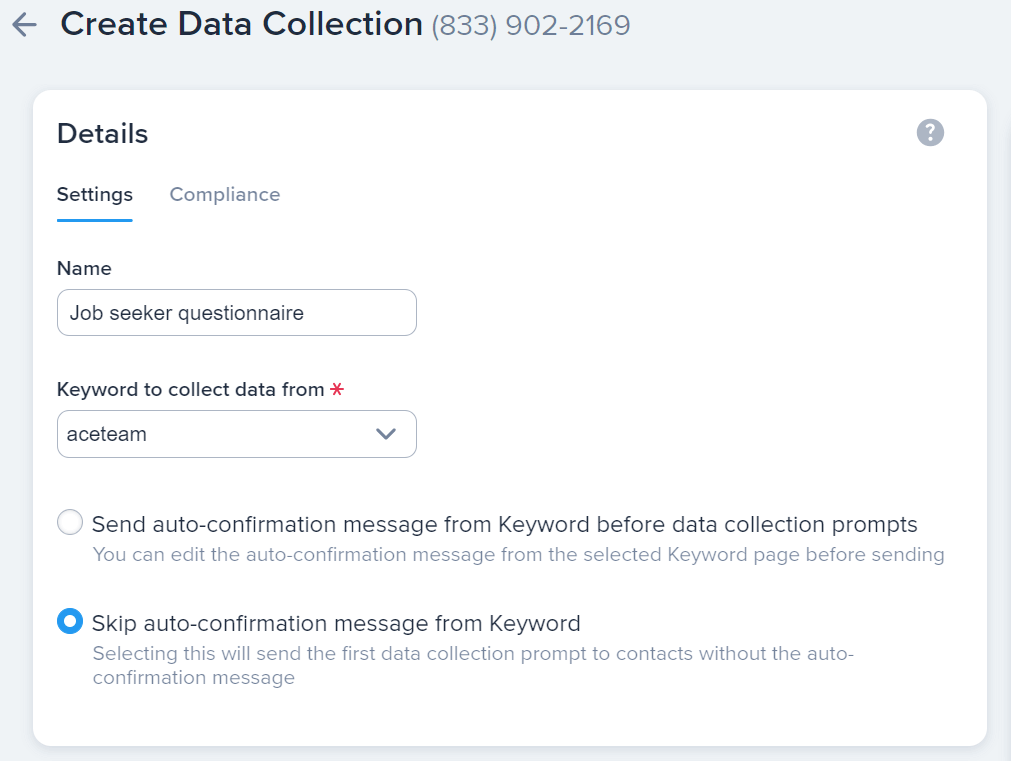Click the back arrow next to Create Data Collection

[22, 24]
